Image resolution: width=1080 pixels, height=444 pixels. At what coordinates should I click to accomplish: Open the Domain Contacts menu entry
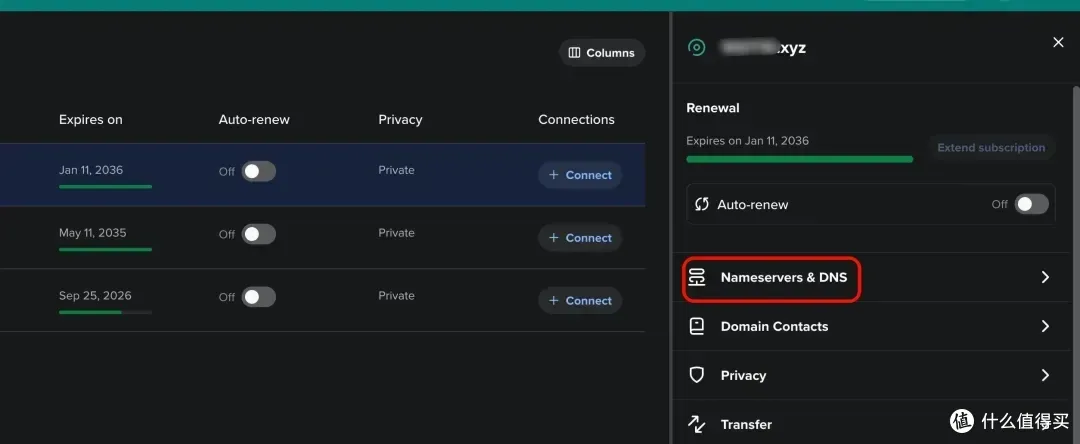pyautogui.click(x=774, y=326)
